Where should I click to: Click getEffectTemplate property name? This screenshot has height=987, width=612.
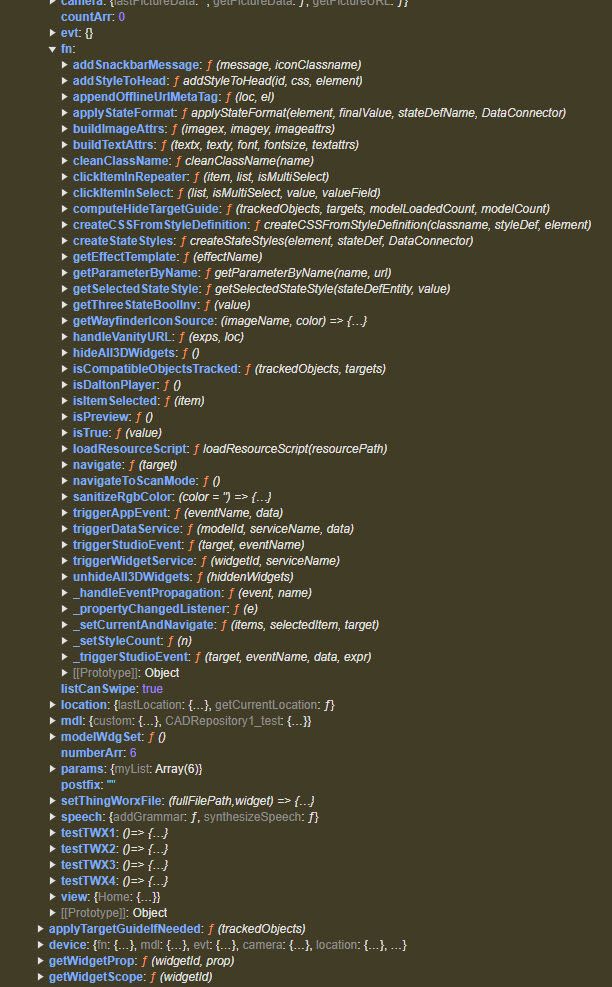[125, 257]
